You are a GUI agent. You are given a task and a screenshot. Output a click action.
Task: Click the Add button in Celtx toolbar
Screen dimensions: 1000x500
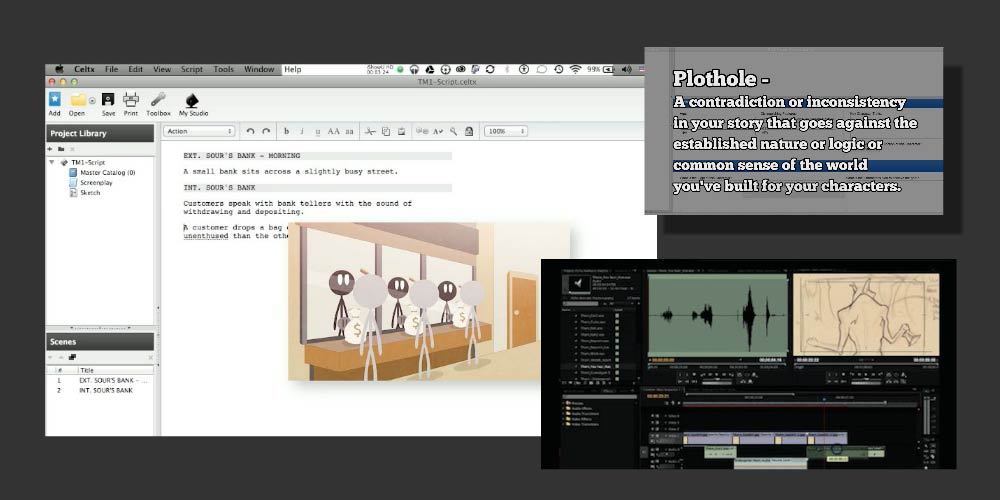tap(54, 100)
